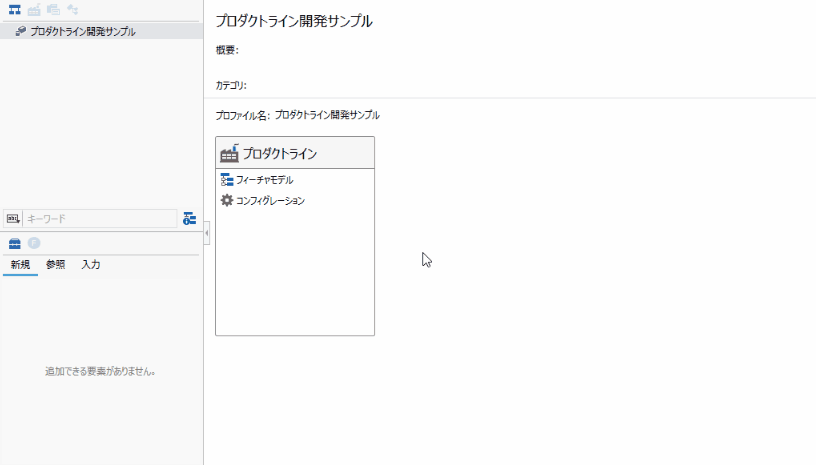
Task: Switch to the 新規 tab
Action: 21,265
